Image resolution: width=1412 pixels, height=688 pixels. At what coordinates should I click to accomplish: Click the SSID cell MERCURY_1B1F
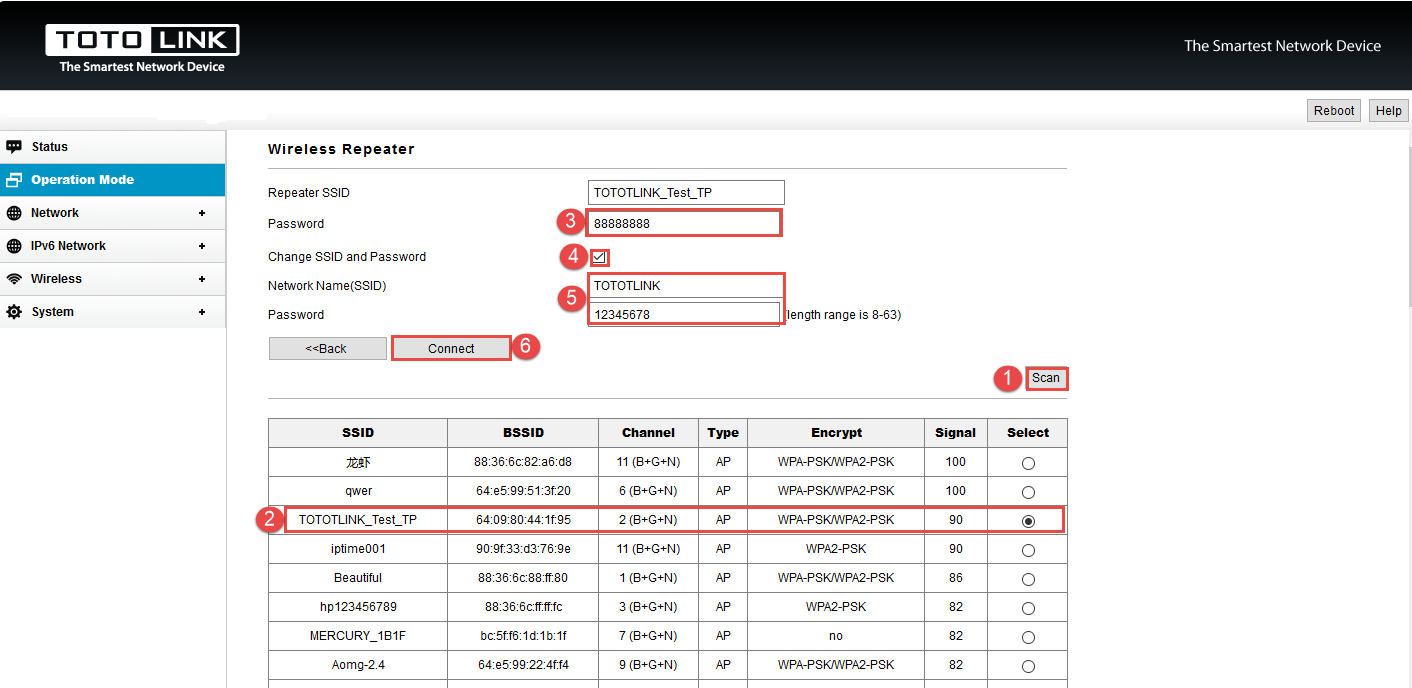tap(358, 636)
